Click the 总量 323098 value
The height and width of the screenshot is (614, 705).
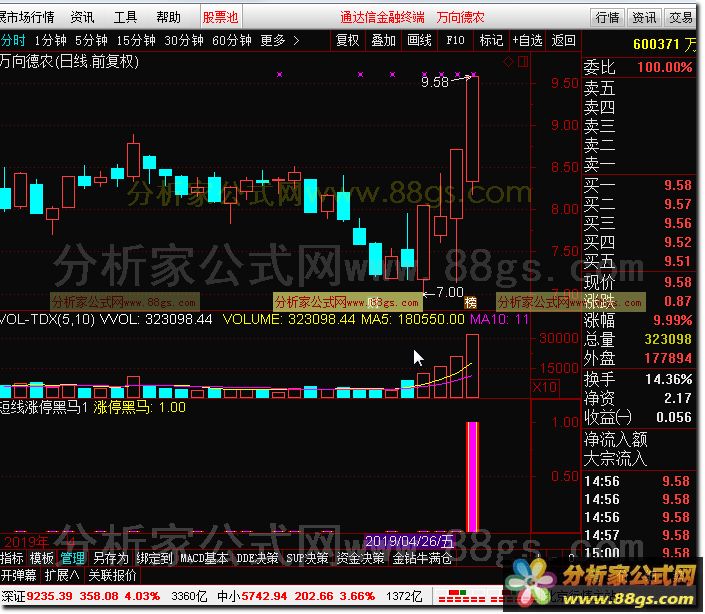tap(668, 339)
